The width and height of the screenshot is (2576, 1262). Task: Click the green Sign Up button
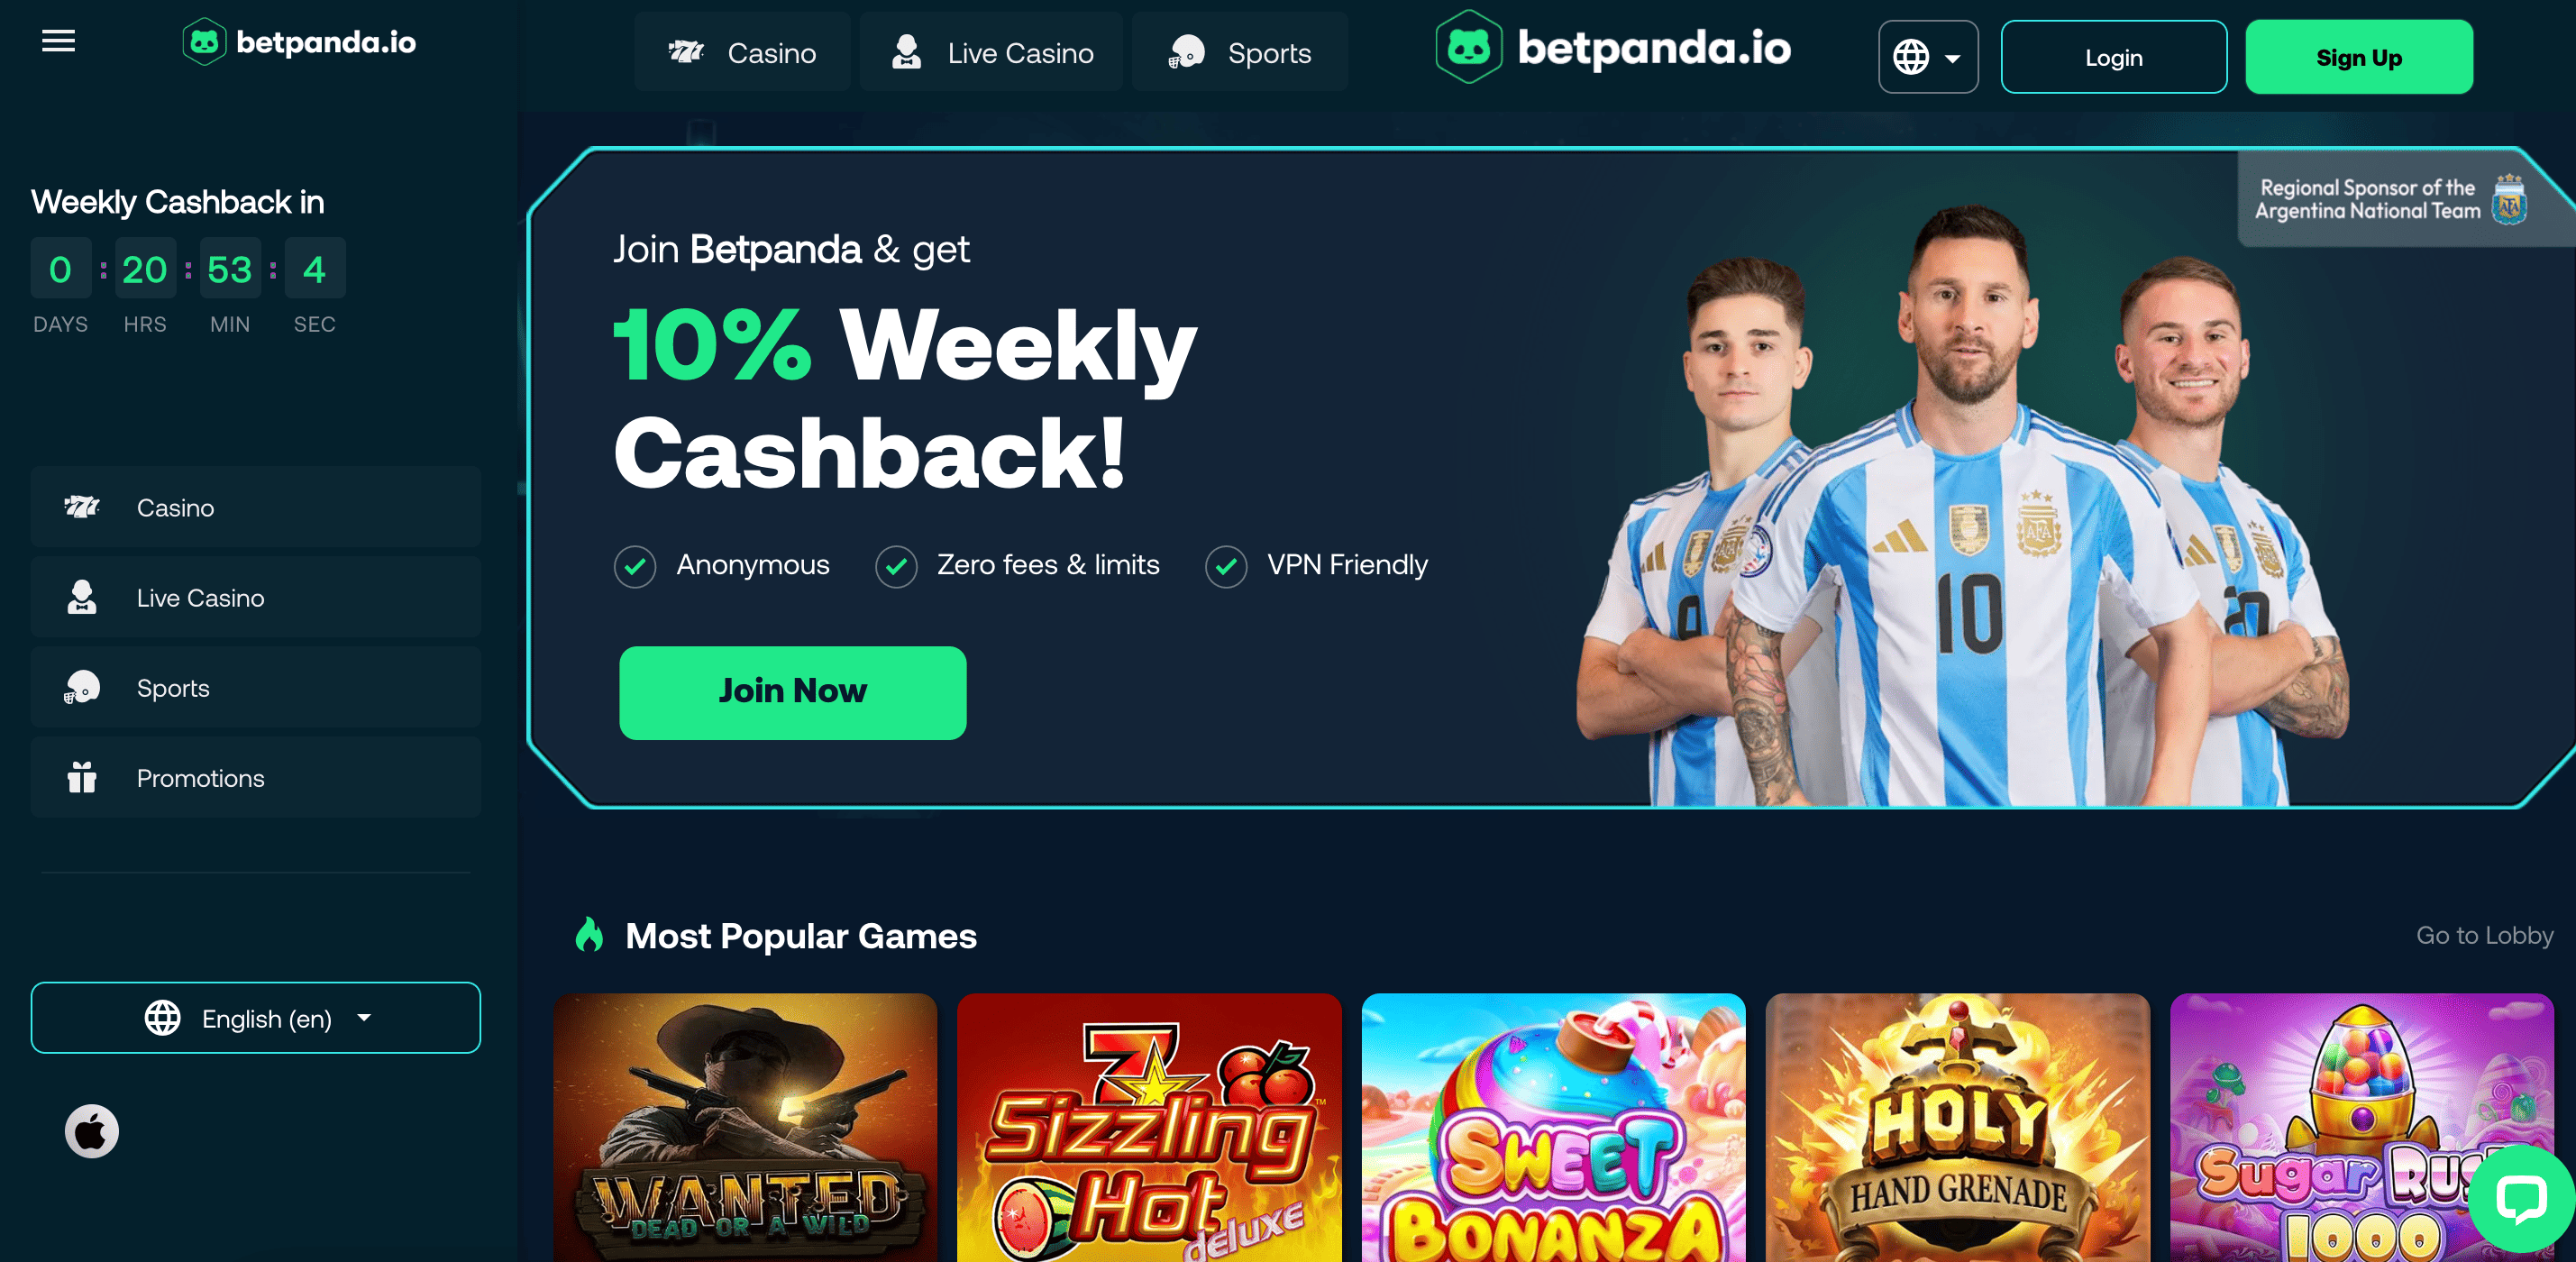pyautogui.click(x=2359, y=57)
